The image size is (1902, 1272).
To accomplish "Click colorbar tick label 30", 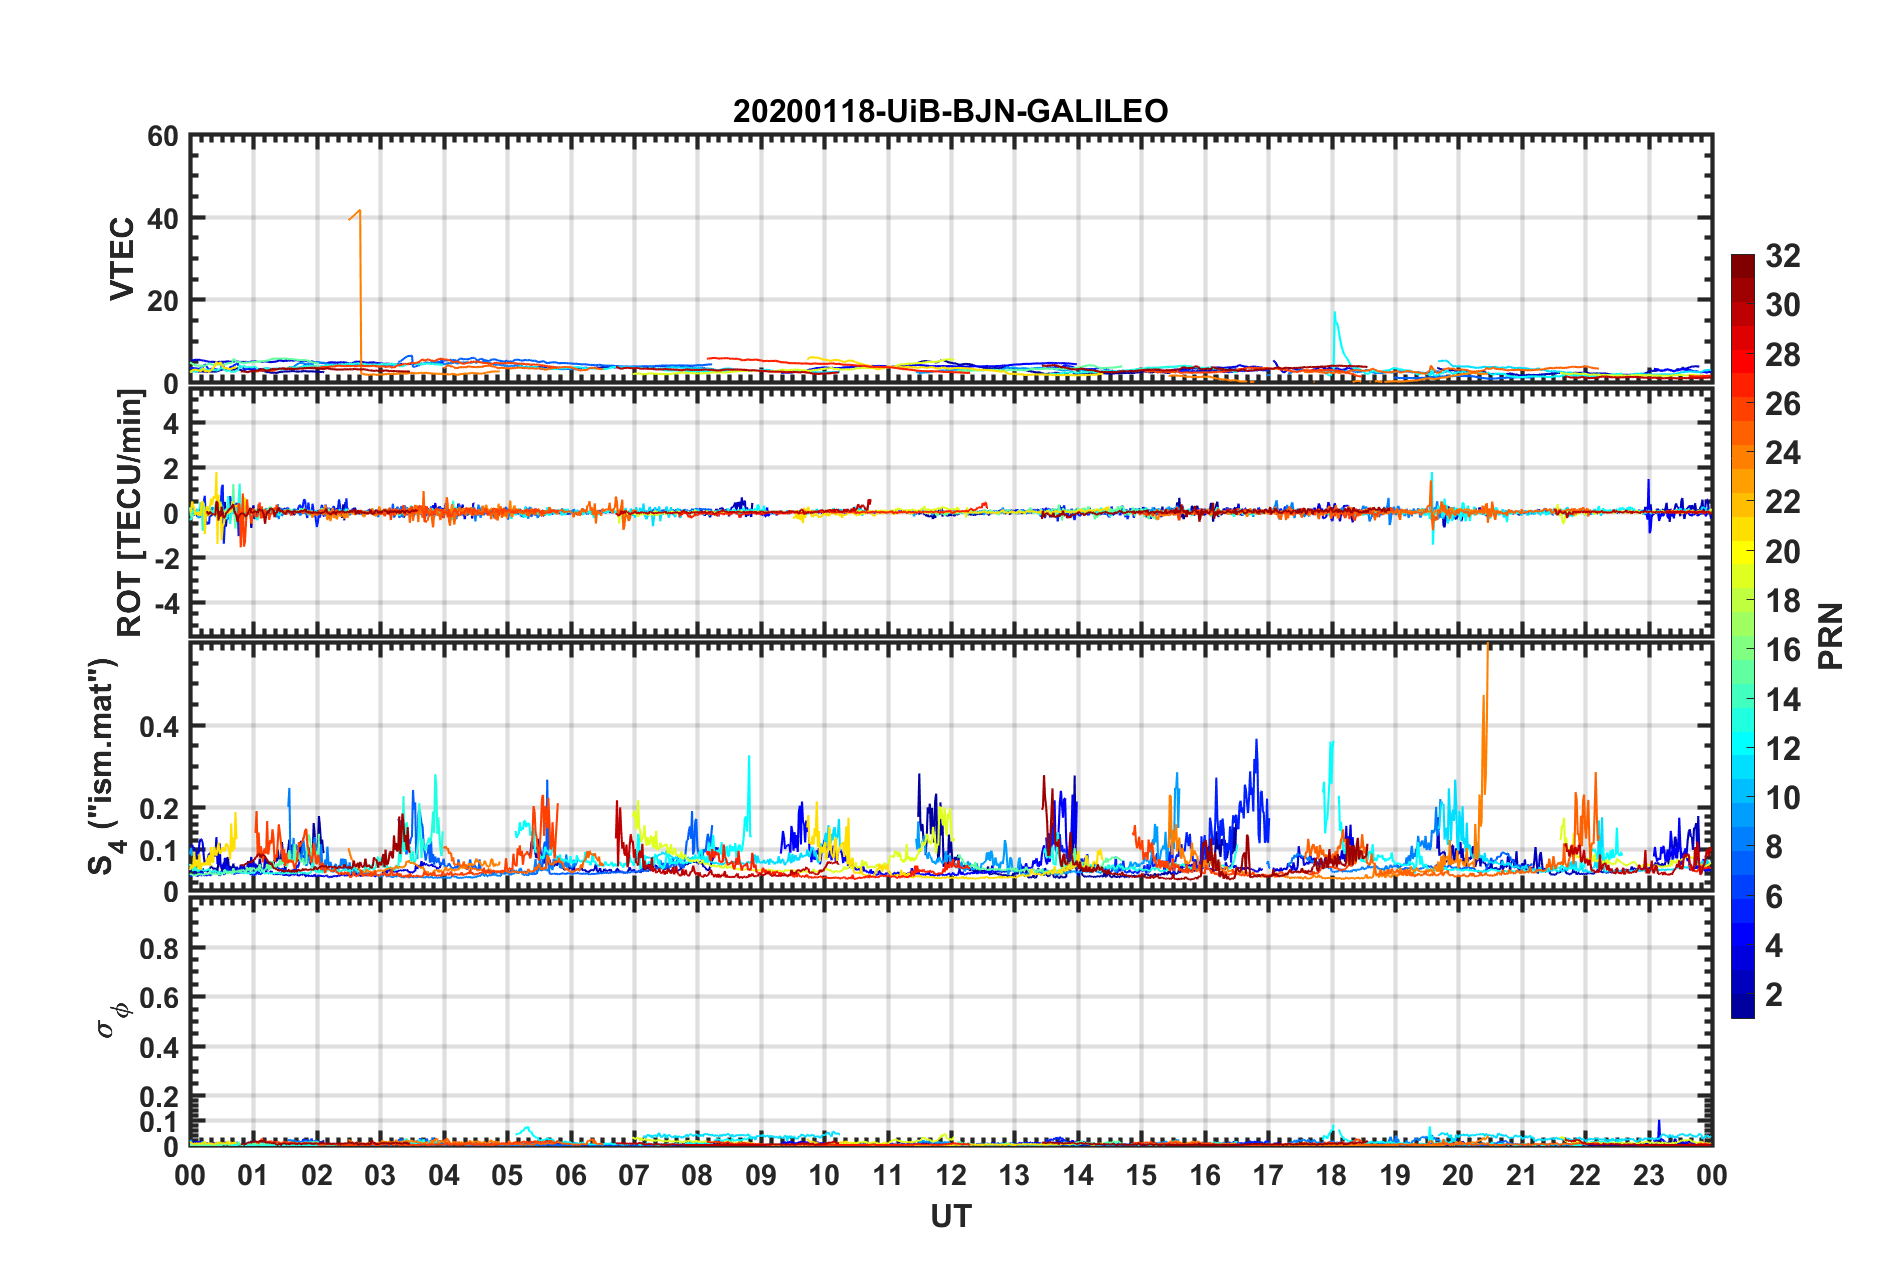I will pyautogui.click(x=1782, y=306).
